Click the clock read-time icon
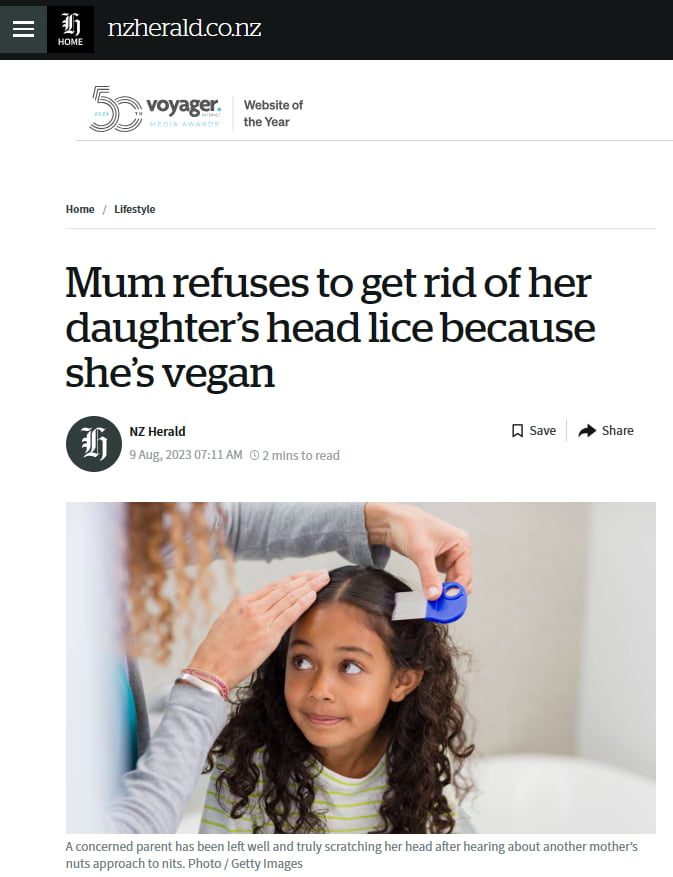The width and height of the screenshot is (673, 877). [255, 455]
